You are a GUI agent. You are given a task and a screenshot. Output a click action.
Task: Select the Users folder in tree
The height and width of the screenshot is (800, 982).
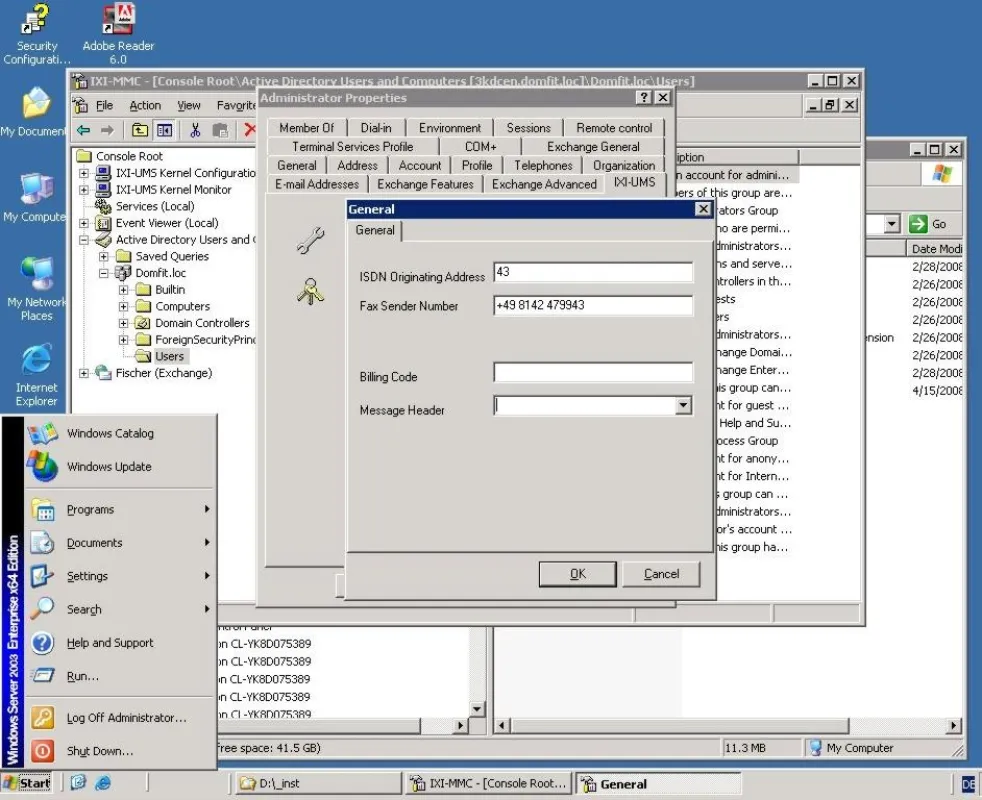tap(169, 356)
